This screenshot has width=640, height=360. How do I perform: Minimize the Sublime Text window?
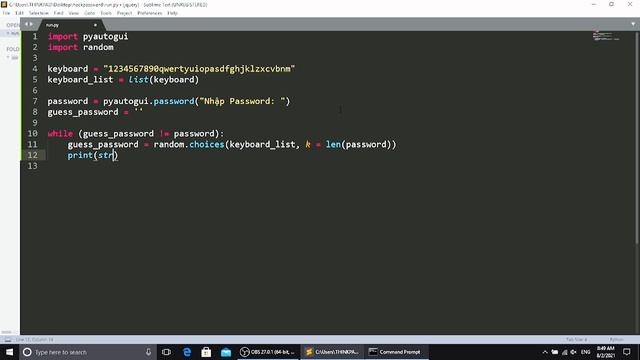(x=594, y=4)
